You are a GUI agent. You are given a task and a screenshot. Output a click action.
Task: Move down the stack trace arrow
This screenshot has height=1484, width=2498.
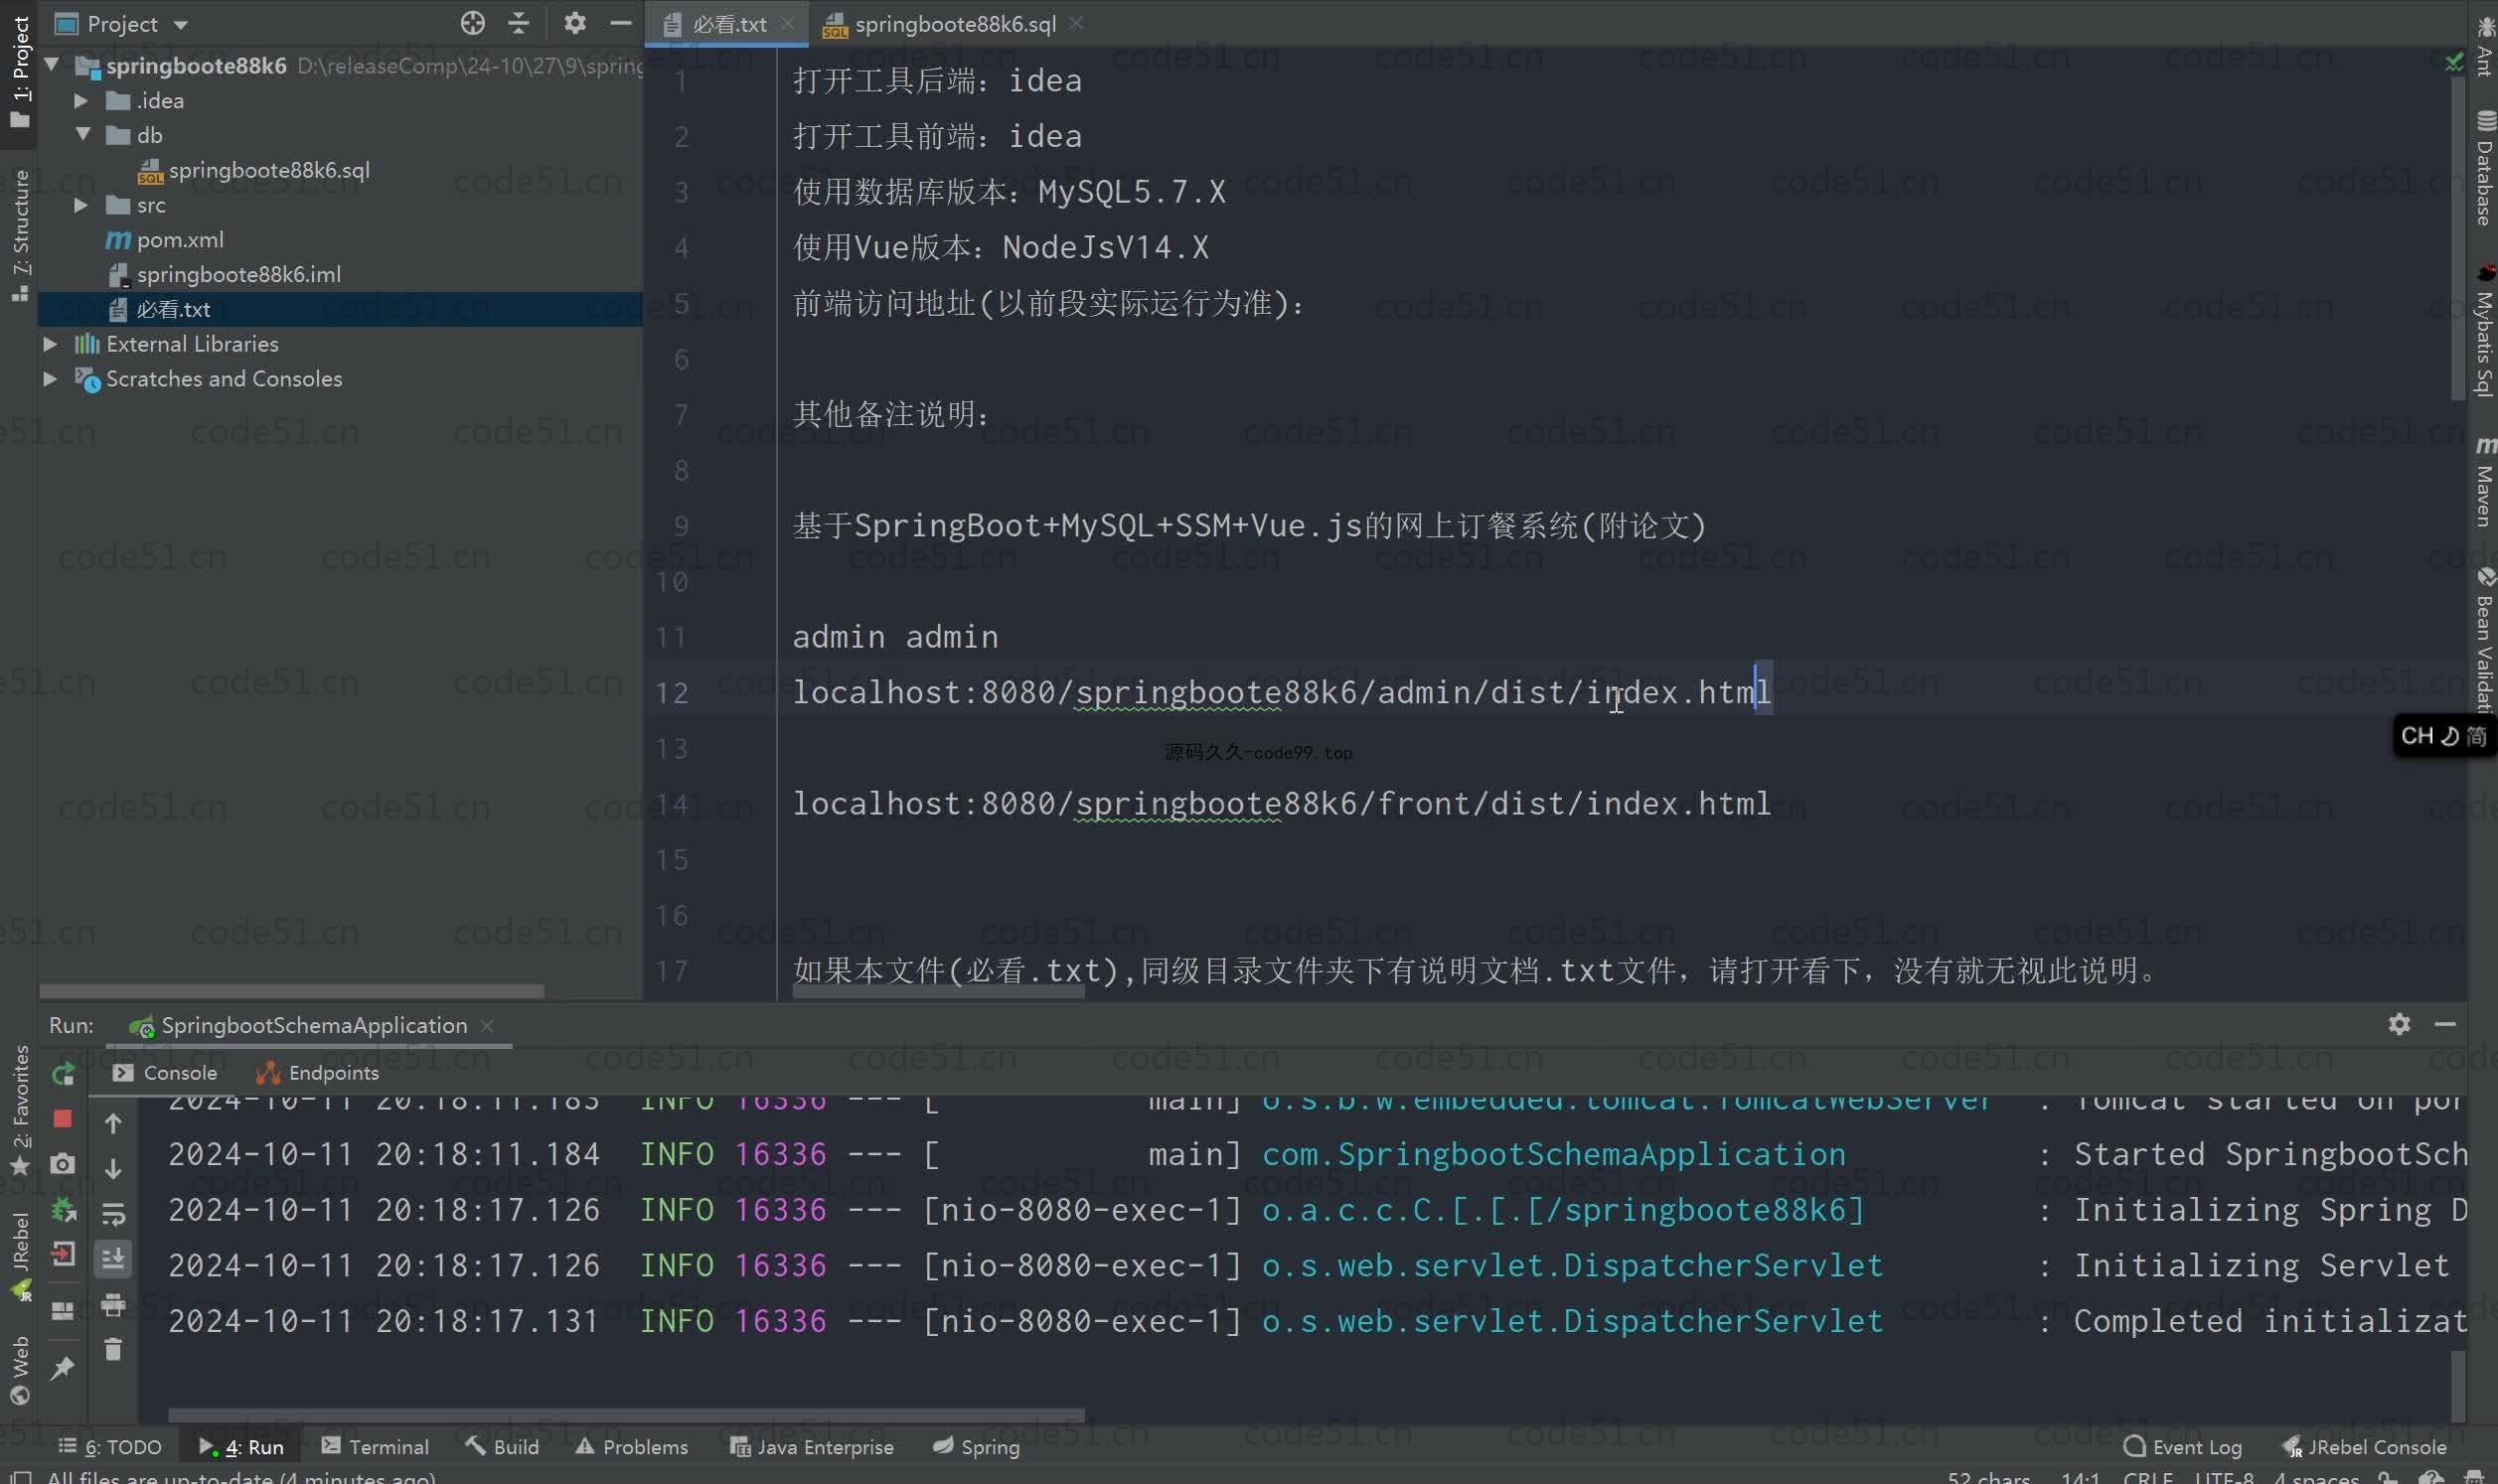pos(113,1168)
